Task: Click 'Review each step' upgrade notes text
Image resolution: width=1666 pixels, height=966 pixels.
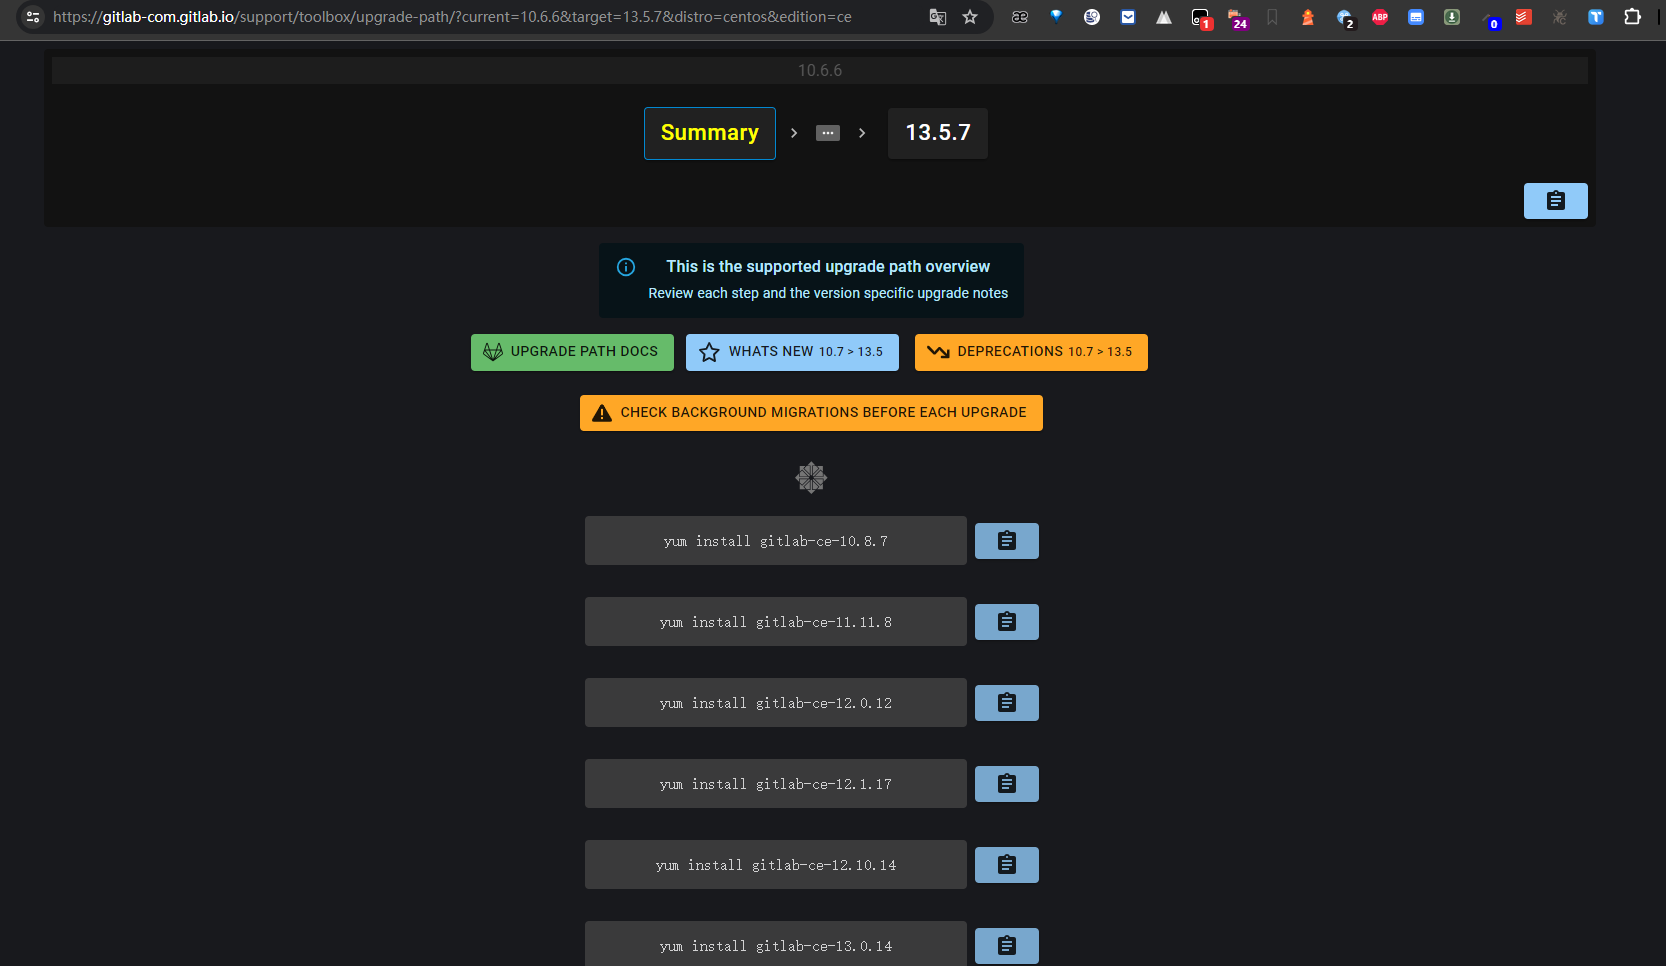Action: click(x=828, y=293)
